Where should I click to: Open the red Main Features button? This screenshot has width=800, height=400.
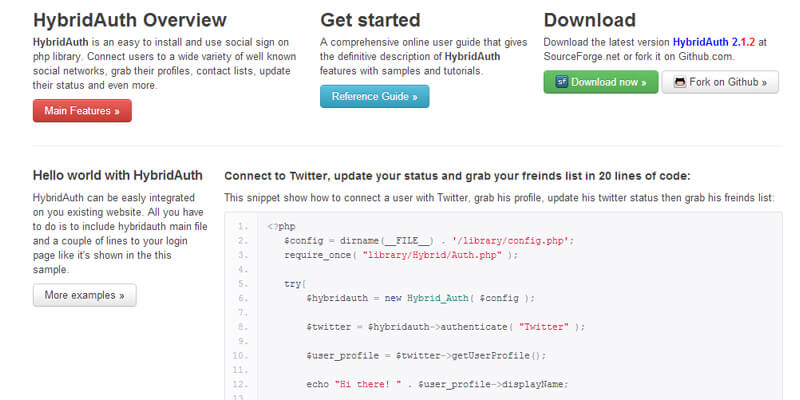[x=82, y=111]
